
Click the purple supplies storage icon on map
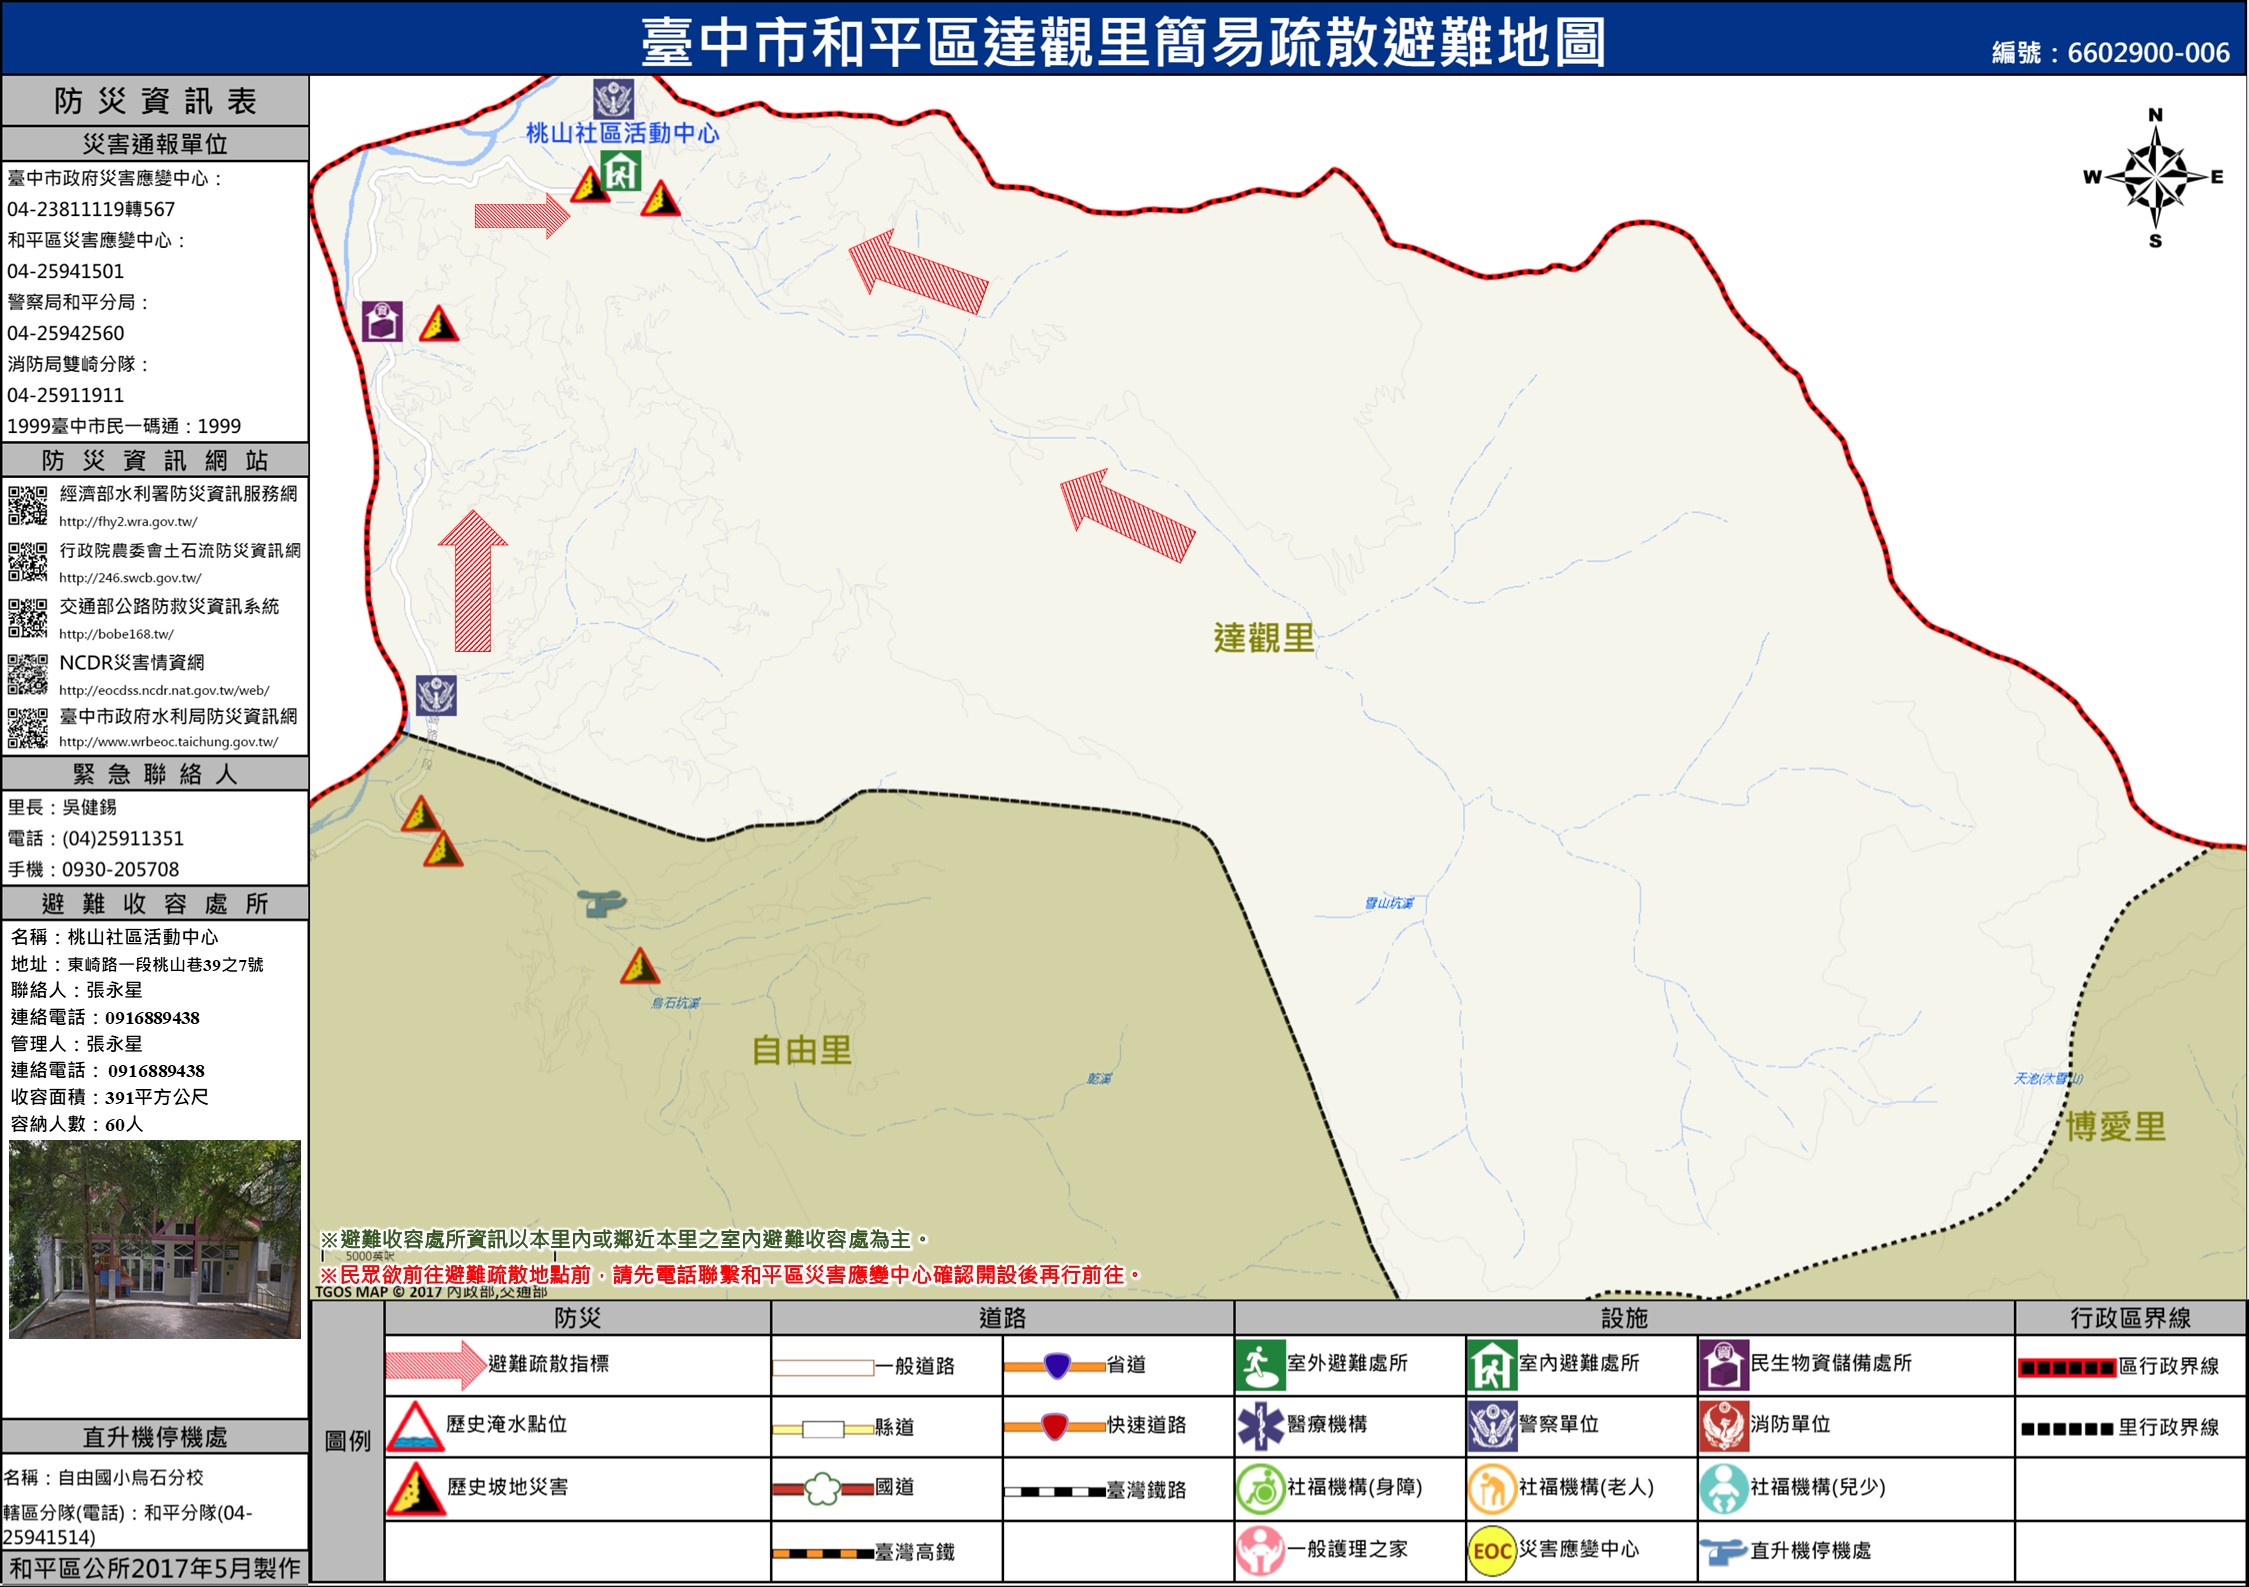pyautogui.click(x=382, y=322)
